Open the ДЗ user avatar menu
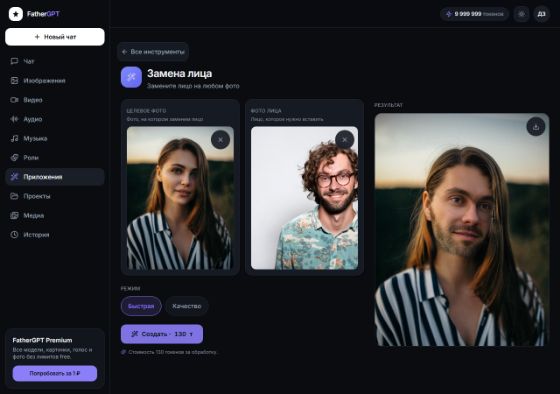 [x=541, y=14]
